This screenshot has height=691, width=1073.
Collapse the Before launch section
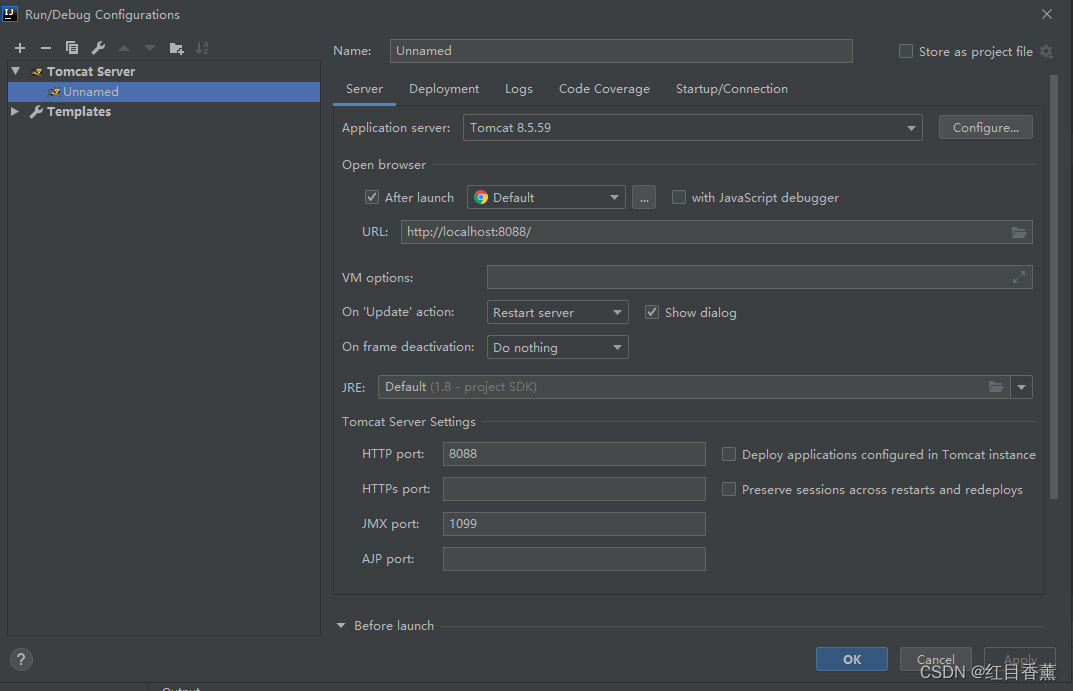click(x=341, y=625)
